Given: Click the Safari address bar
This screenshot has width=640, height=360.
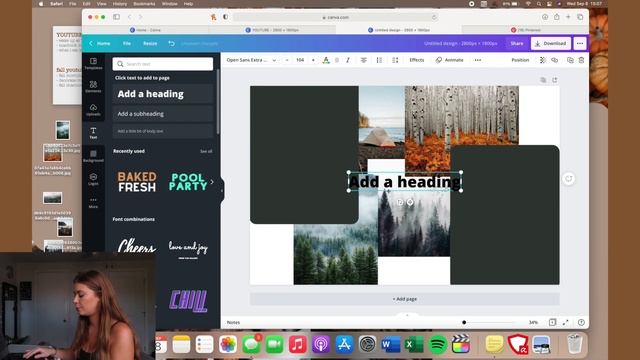Looking at the screenshot, I should tap(336, 17).
